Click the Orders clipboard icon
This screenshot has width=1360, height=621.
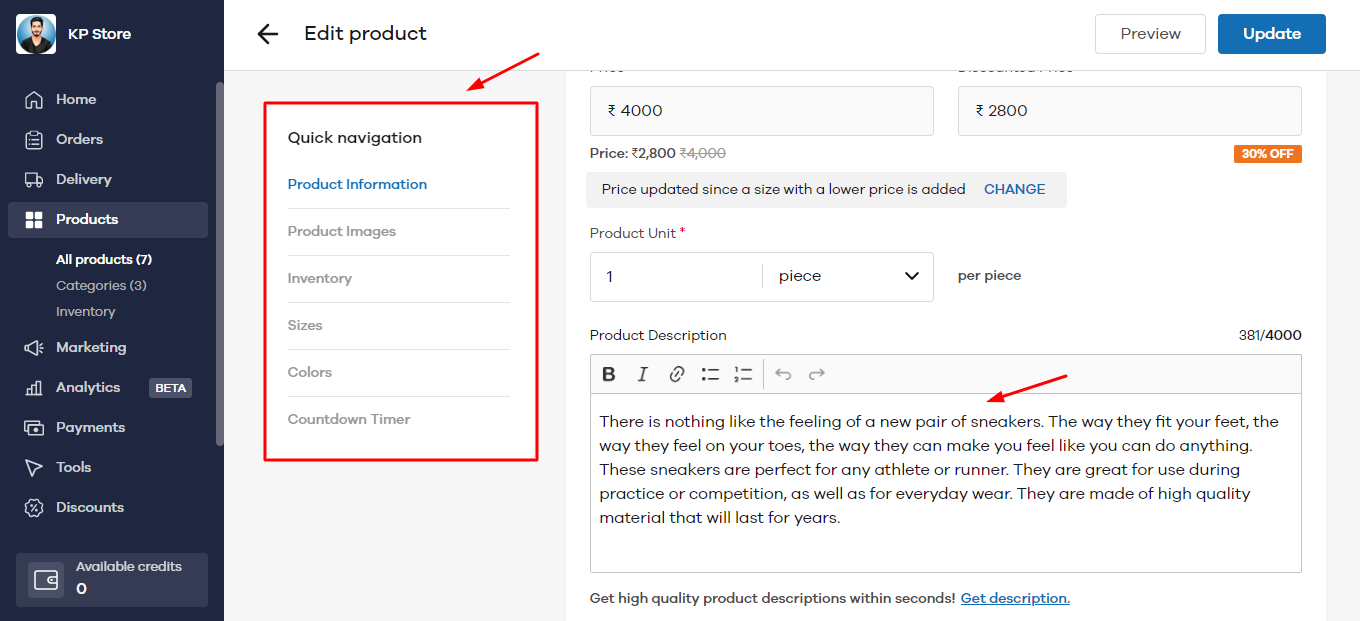[34, 140]
